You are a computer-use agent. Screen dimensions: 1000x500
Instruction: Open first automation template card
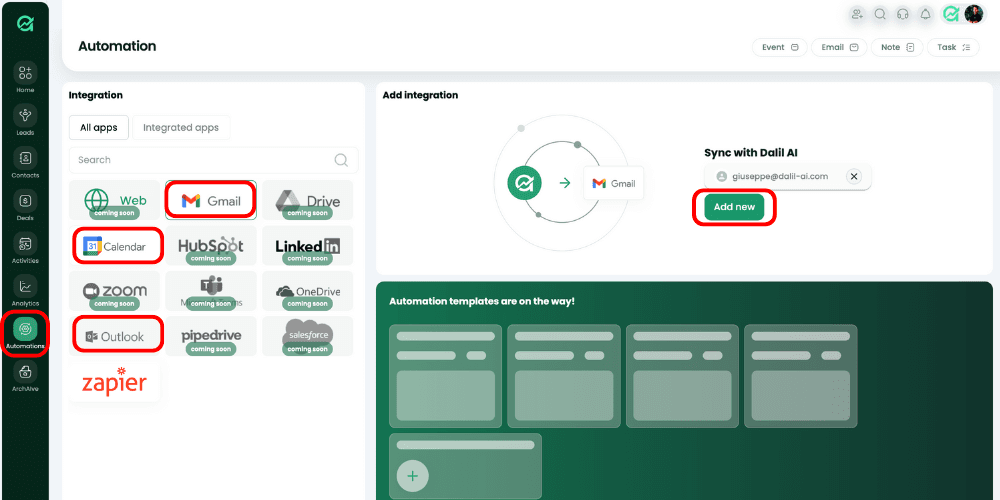tap(445, 376)
